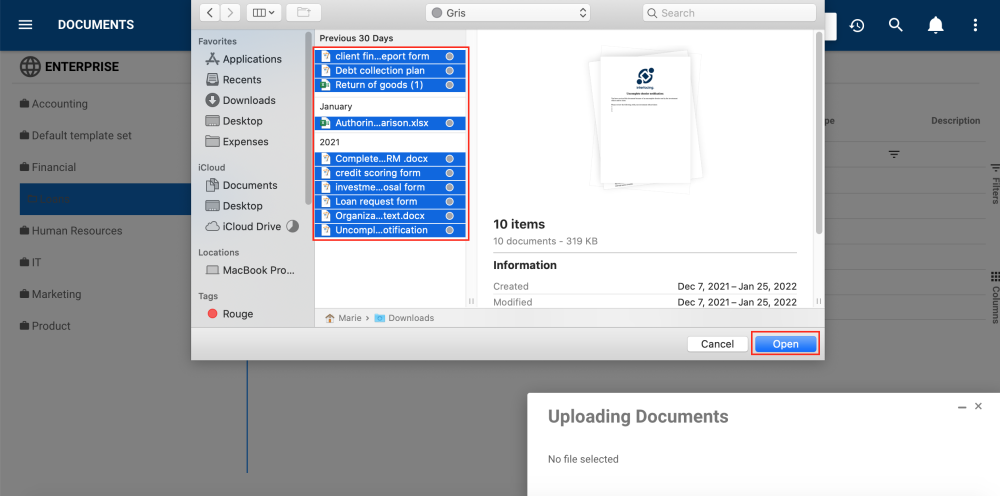Open Downloads in Favorites sidebar
Image resolution: width=1000 pixels, height=496 pixels.
click(240, 100)
